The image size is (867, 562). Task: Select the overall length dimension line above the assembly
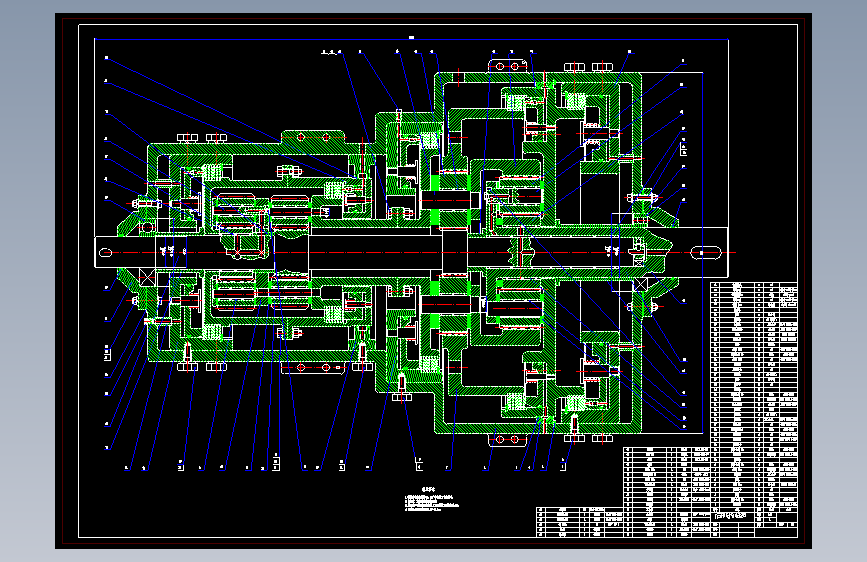411,39
